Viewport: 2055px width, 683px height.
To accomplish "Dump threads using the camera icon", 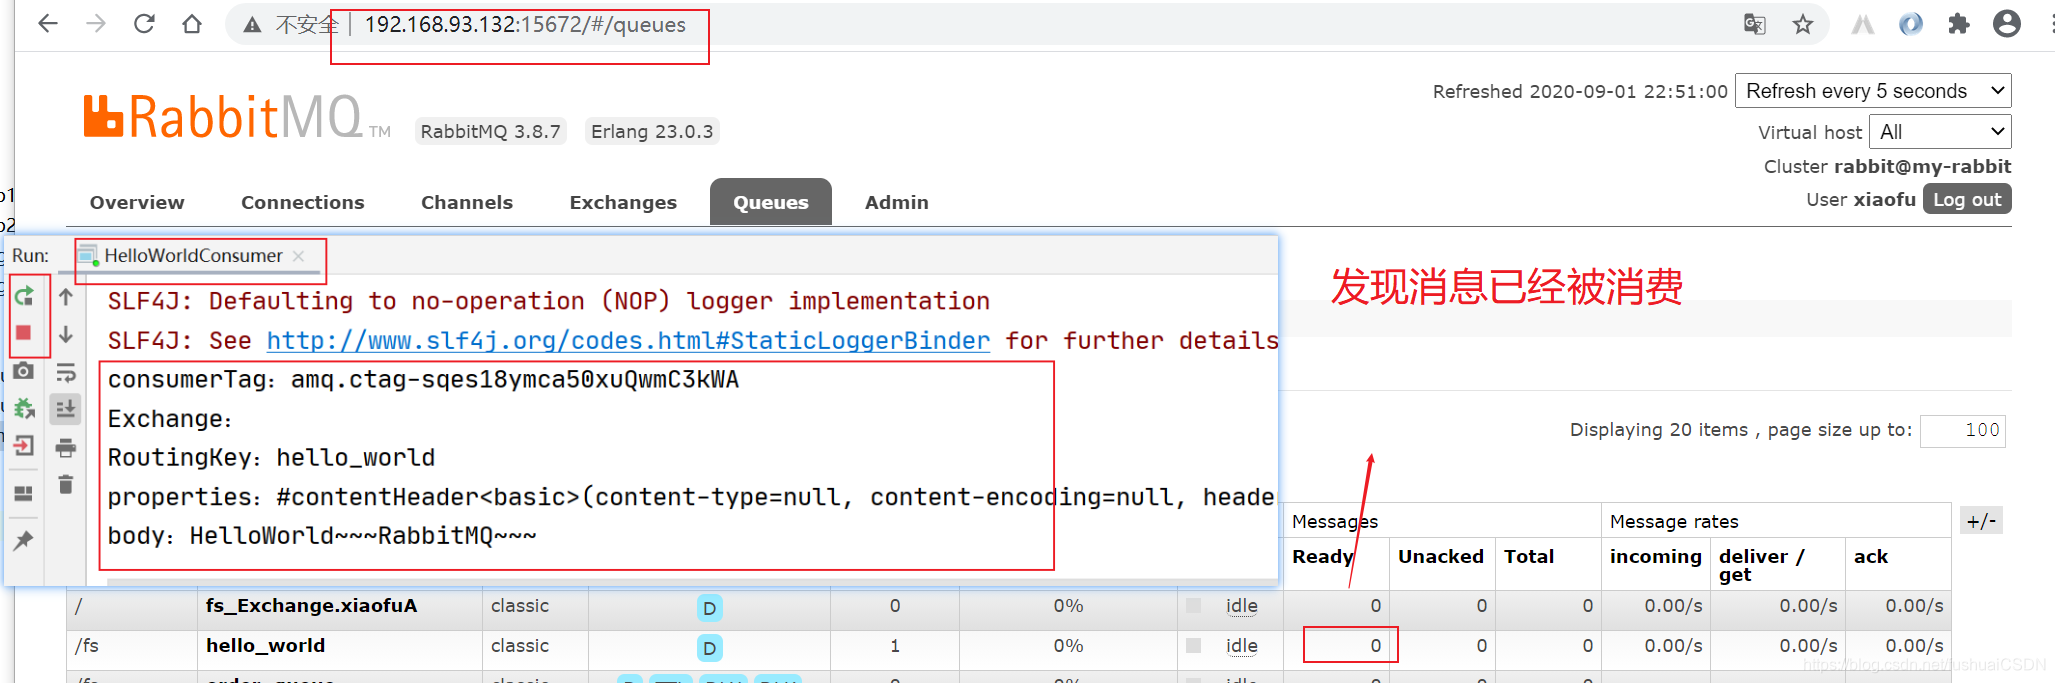I will [x=24, y=371].
